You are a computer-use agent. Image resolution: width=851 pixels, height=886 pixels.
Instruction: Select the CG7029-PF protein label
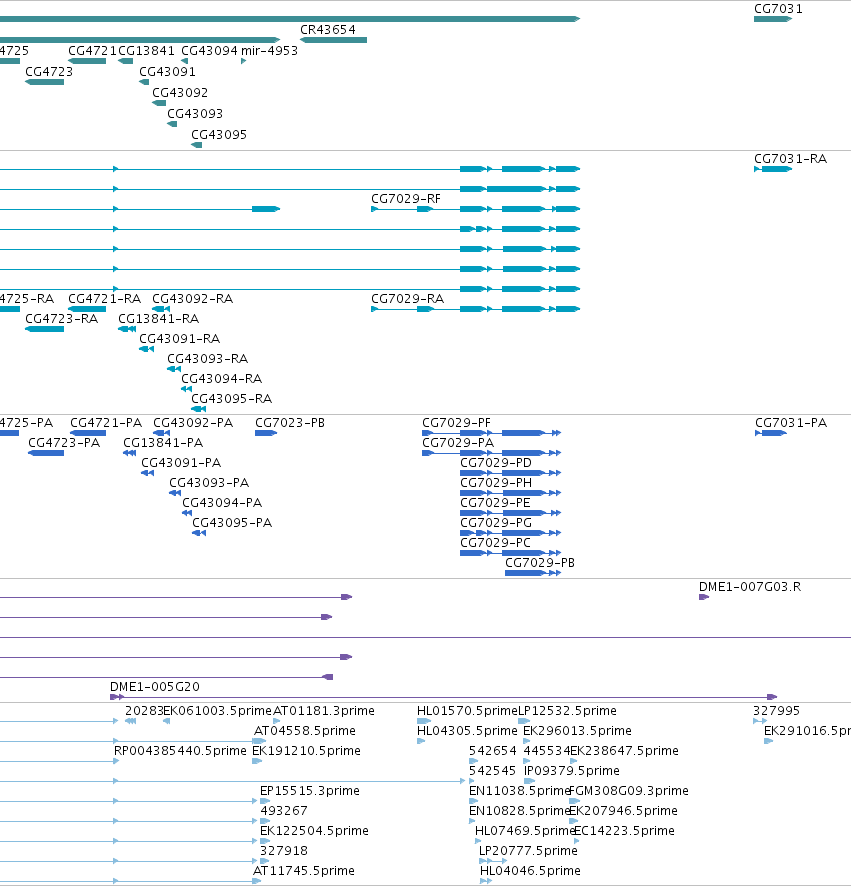point(457,423)
